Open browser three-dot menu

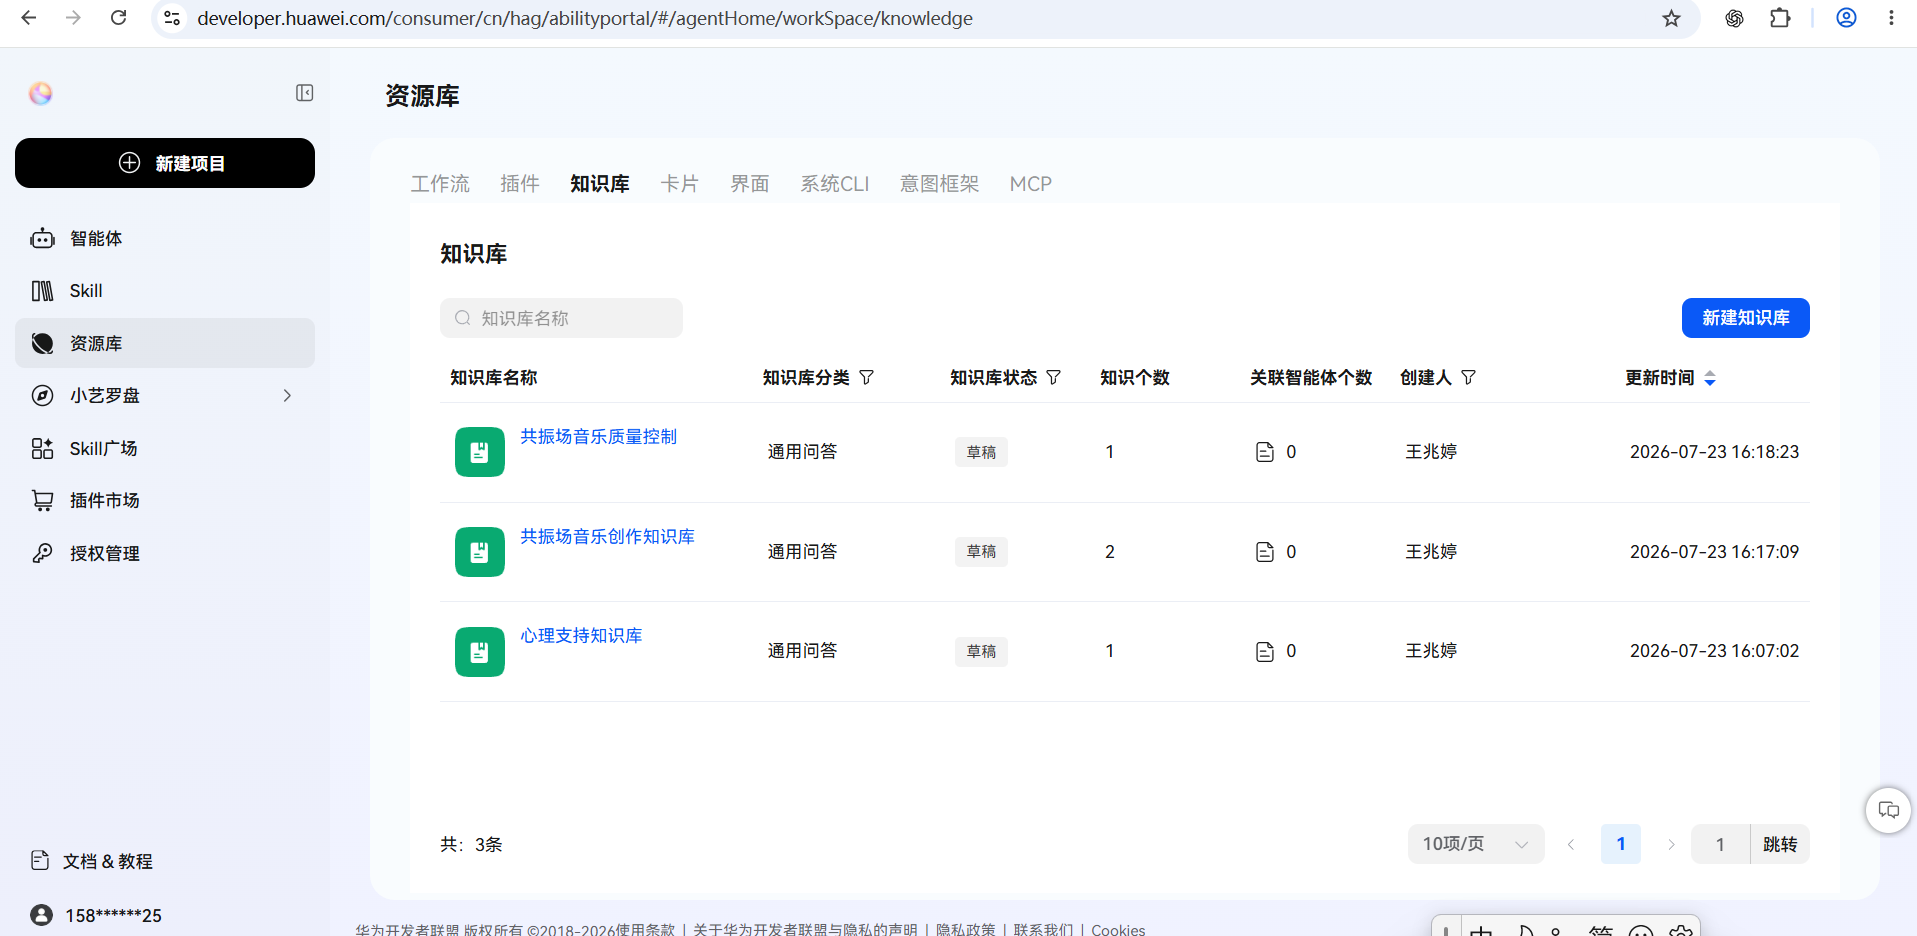[1891, 18]
